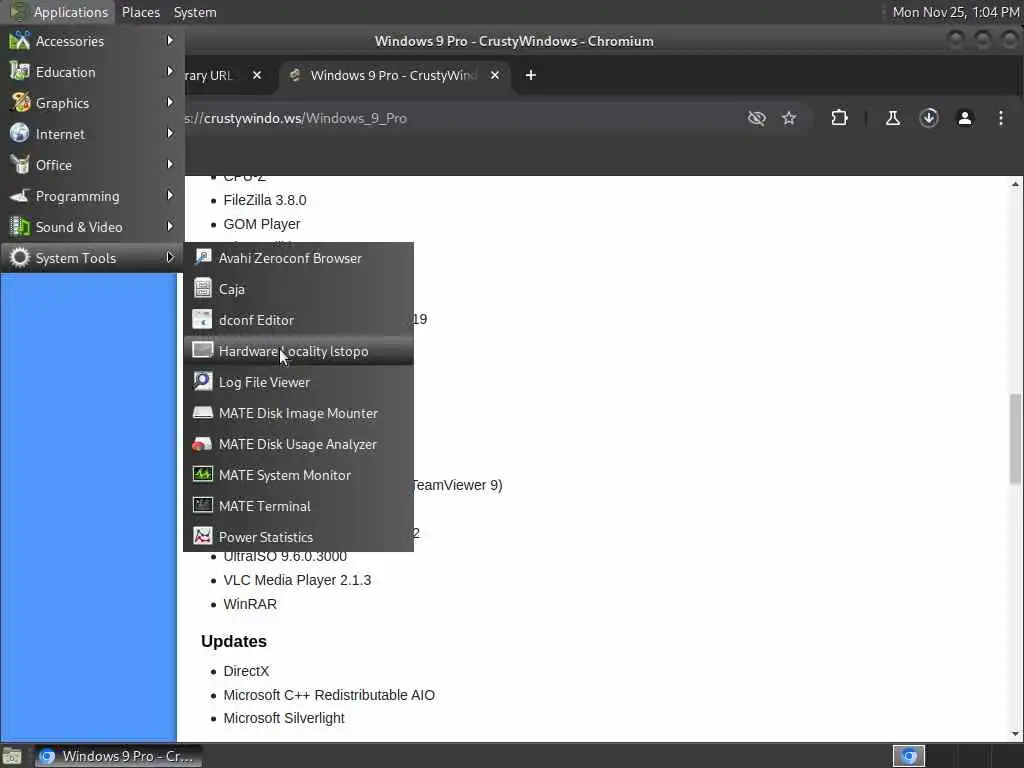Image resolution: width=1024 pixels, height=768 pixels.
Task: Expand the Office submenu arrow
Action: [x=170, y=165]
